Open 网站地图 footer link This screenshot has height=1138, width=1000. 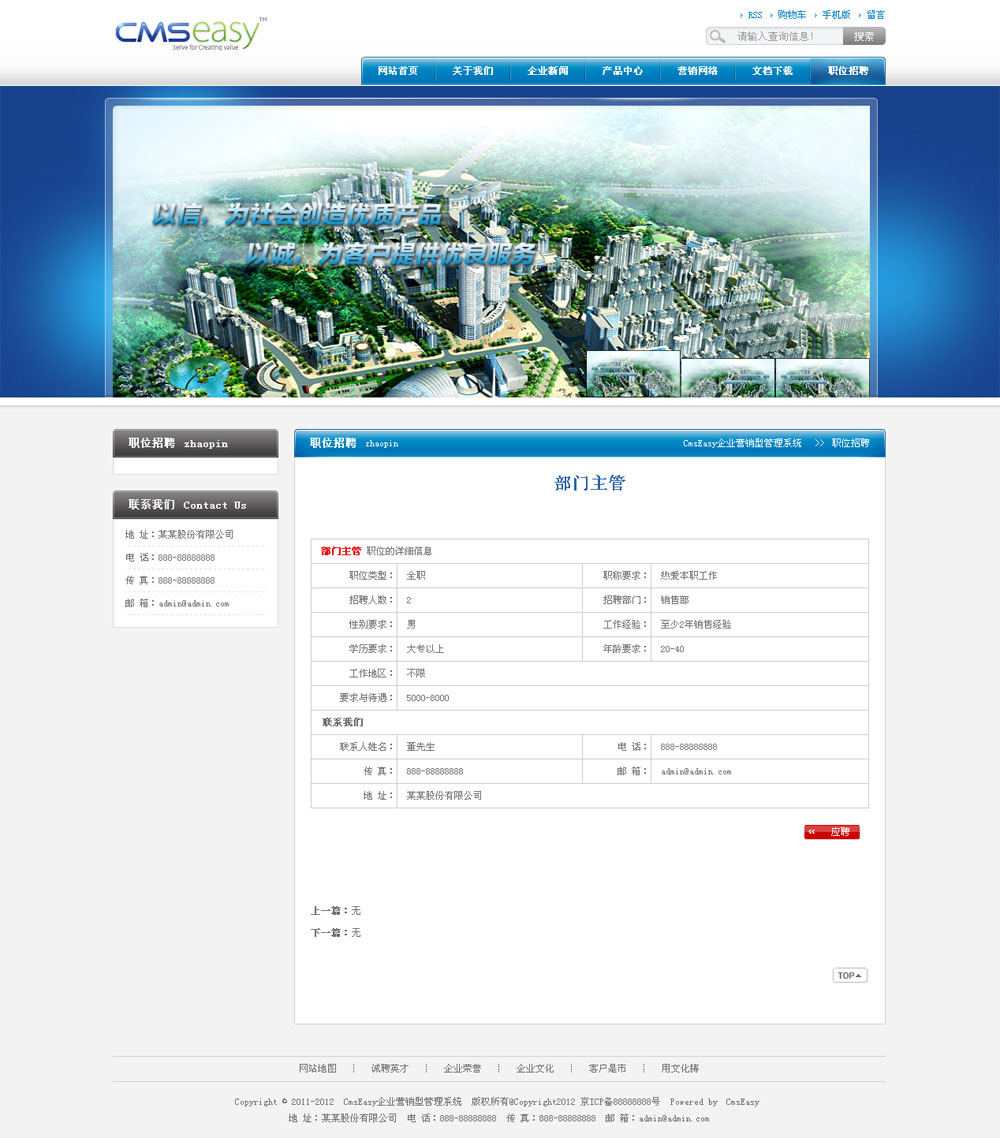point(318,1069)
